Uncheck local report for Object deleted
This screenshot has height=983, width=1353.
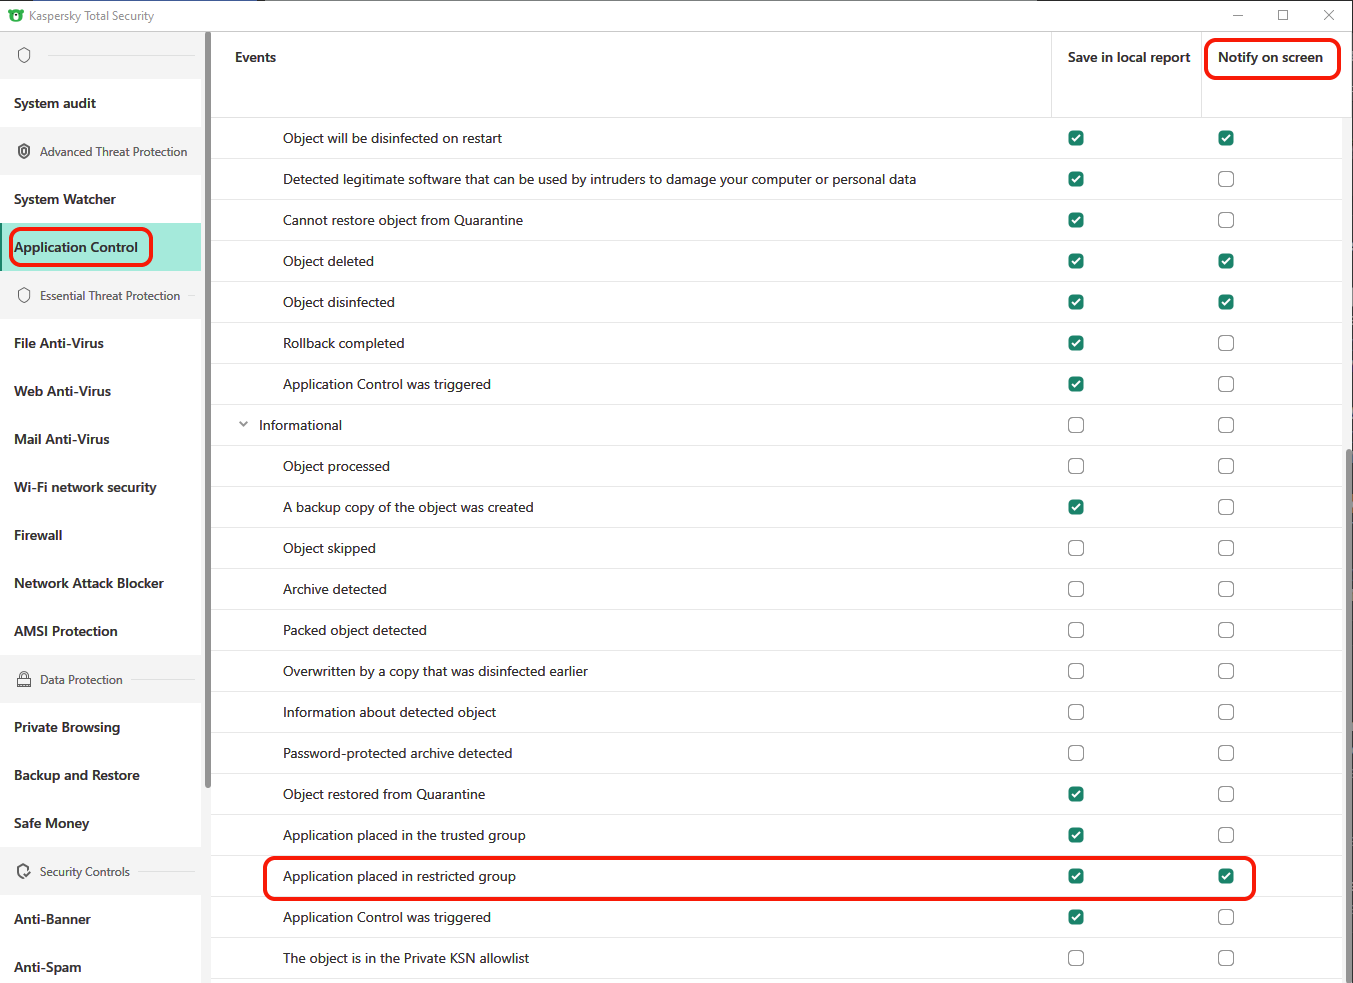1076,261
